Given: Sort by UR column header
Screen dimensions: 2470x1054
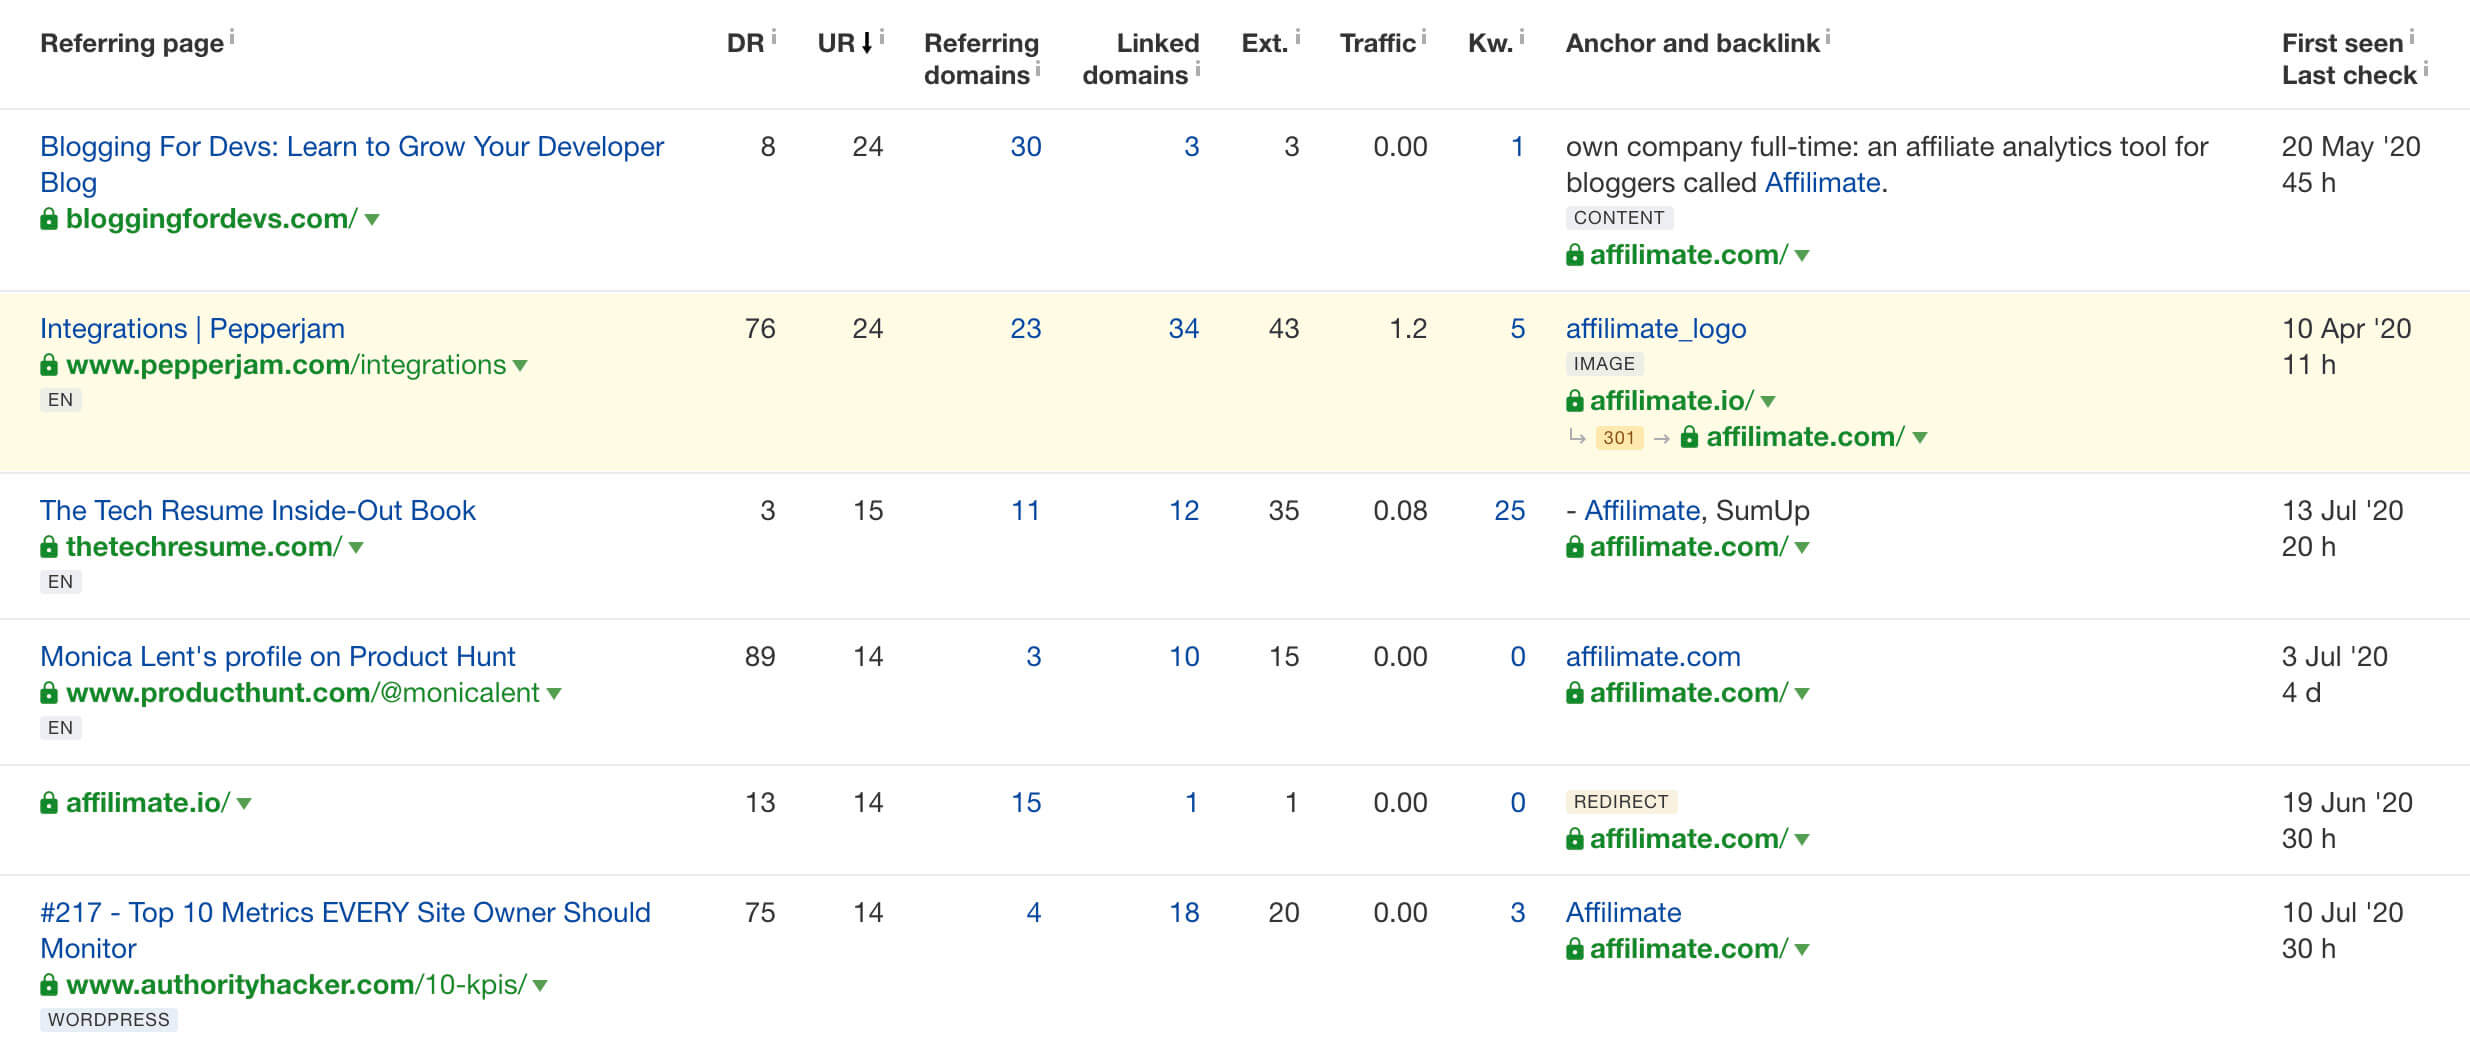Looking at the screenshot, I should tap(836, 43).
